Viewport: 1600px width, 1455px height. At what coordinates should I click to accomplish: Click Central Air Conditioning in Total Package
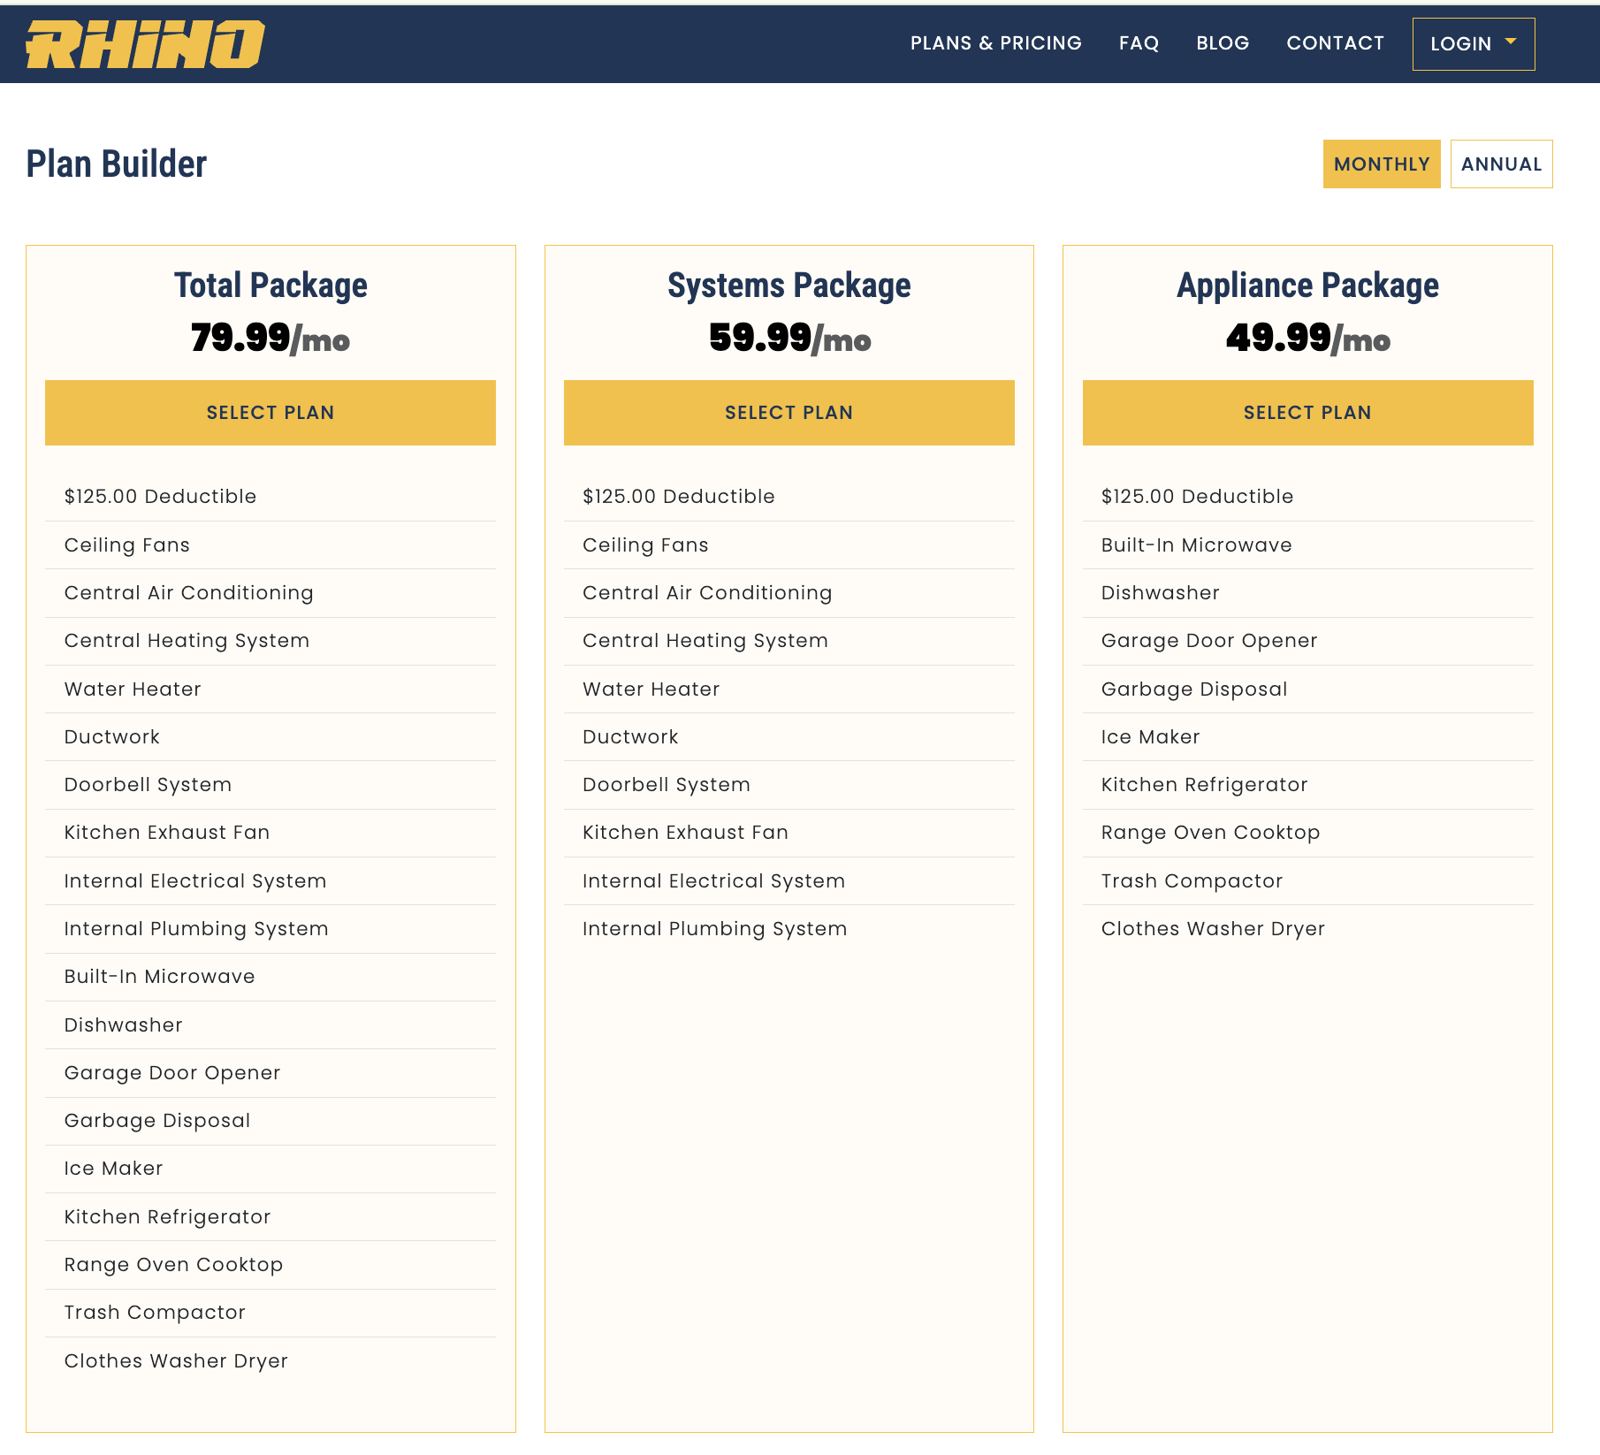point(270,593)
